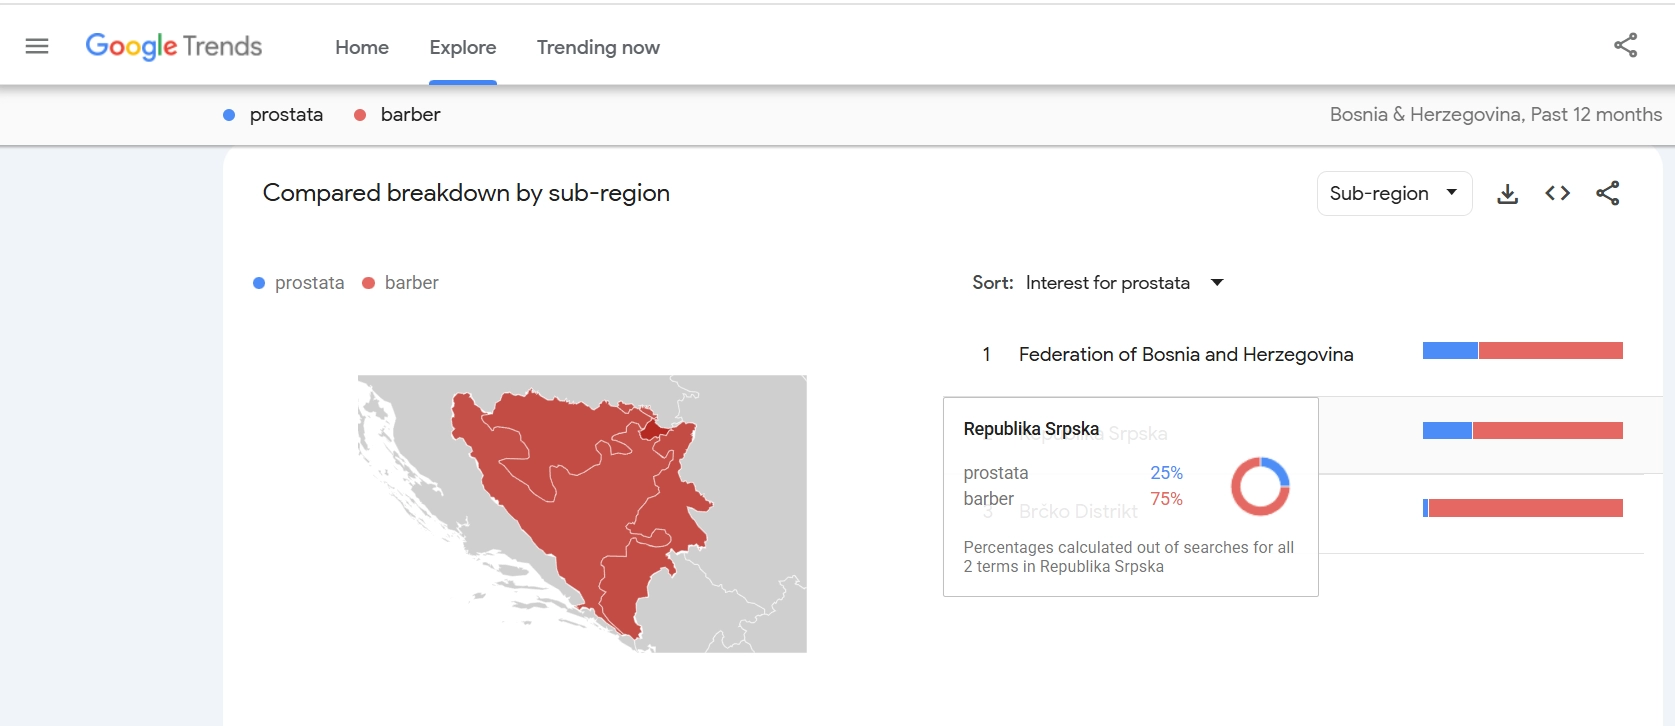
Task: Click the blue prostata legend dot on the map
Action: point(259,283)
